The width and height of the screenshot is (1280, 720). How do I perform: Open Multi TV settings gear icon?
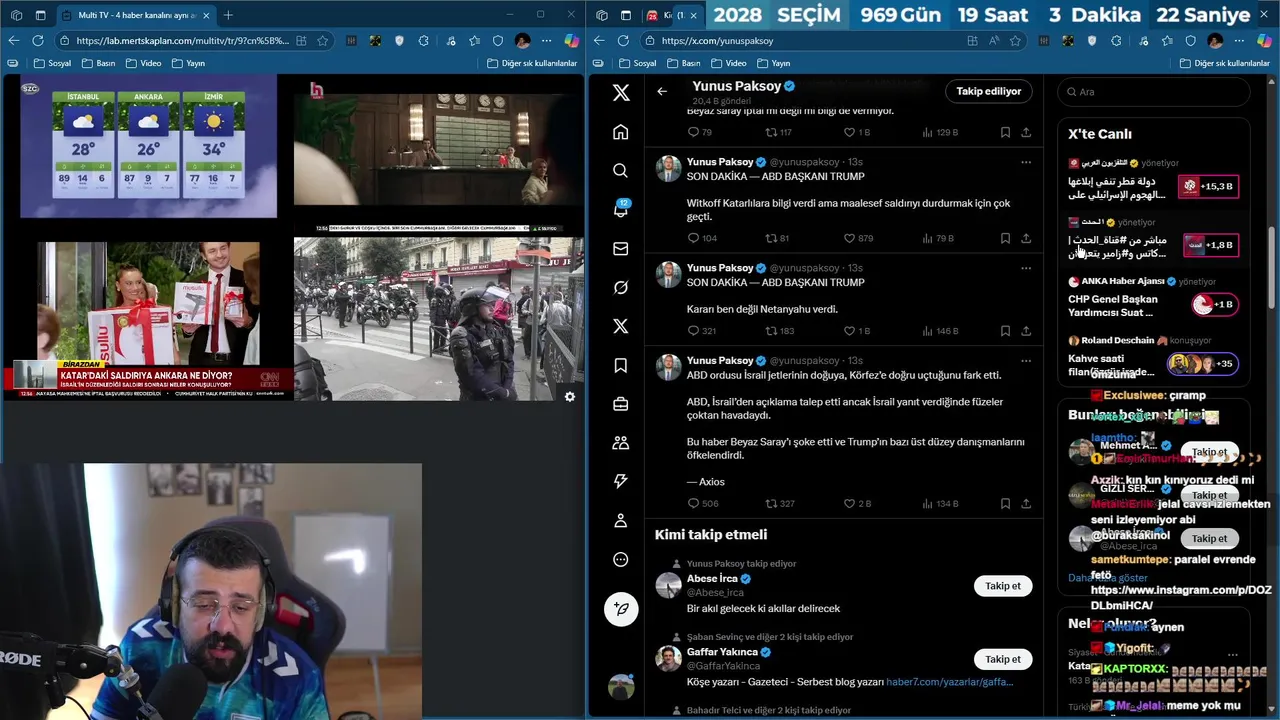coord(570,397)
